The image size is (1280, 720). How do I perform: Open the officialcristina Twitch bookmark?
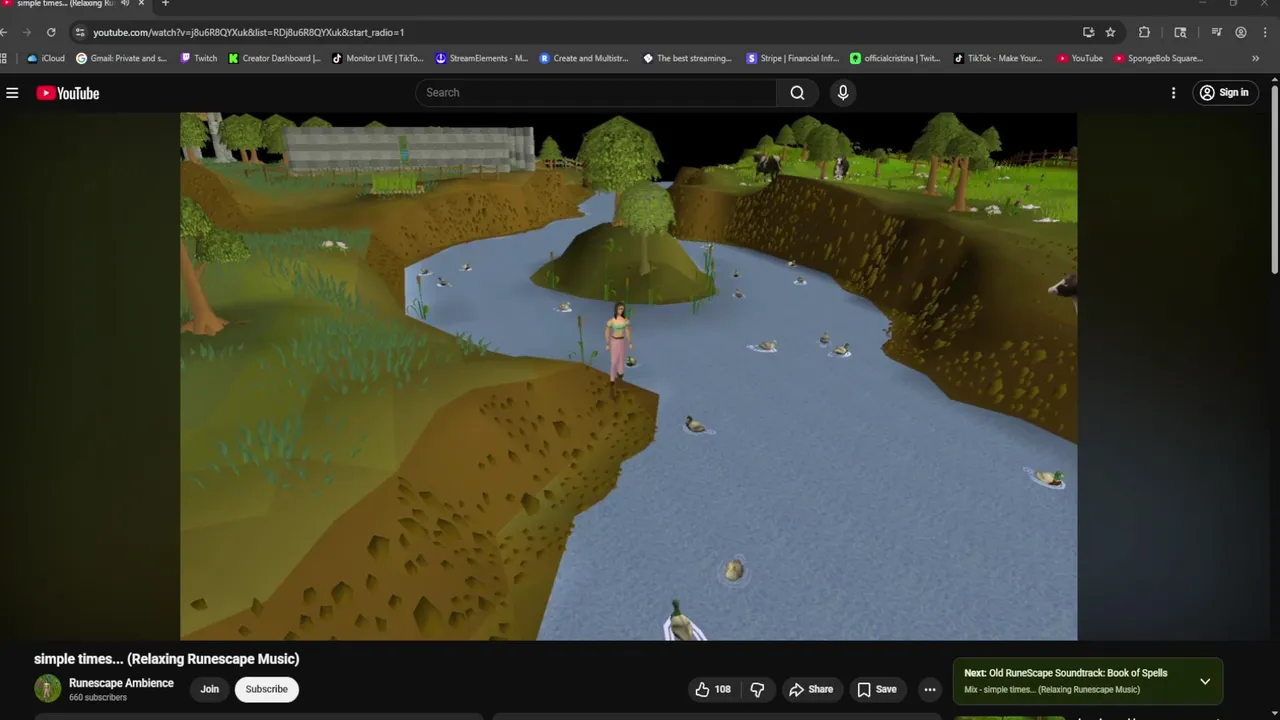[x=895, y=58]
